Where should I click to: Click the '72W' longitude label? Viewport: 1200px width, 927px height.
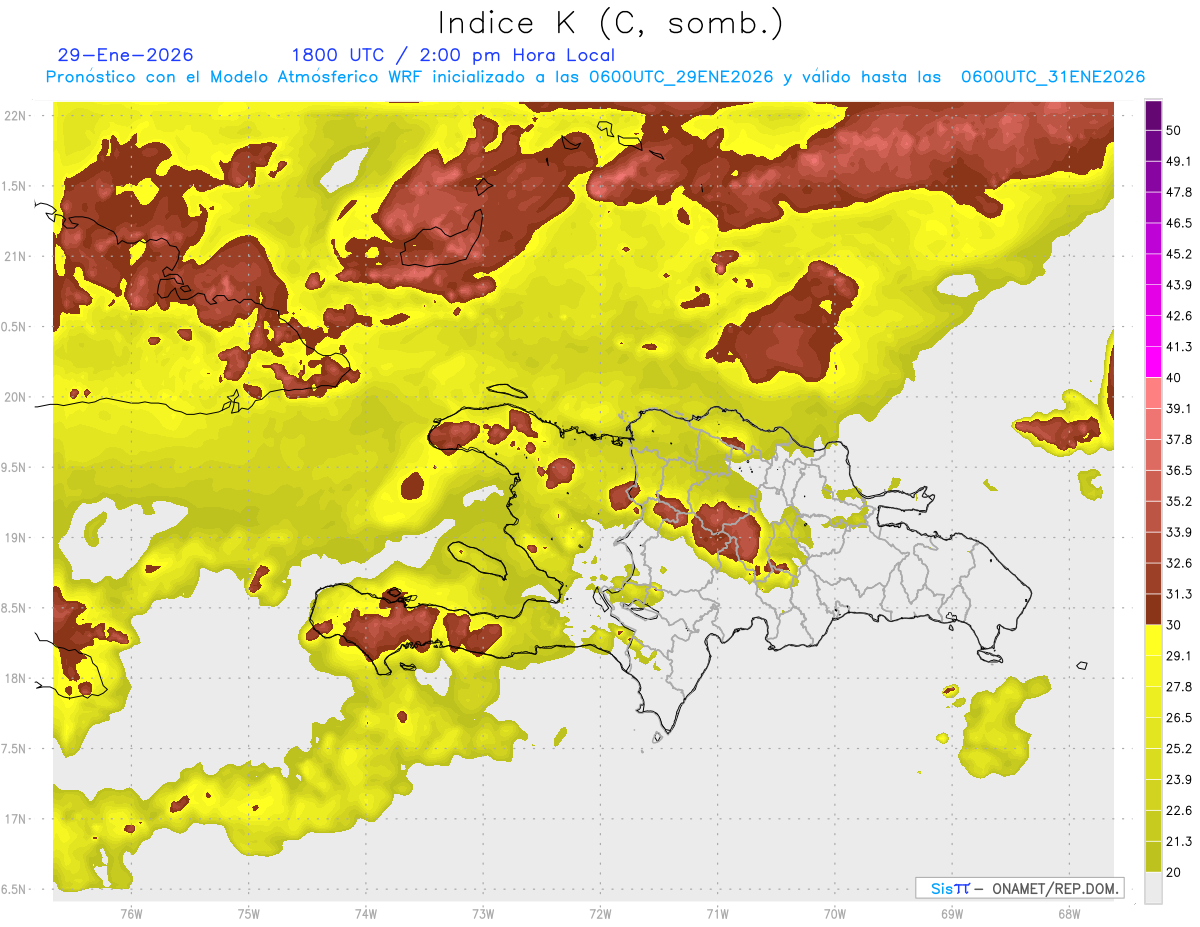tap(600, 912)
